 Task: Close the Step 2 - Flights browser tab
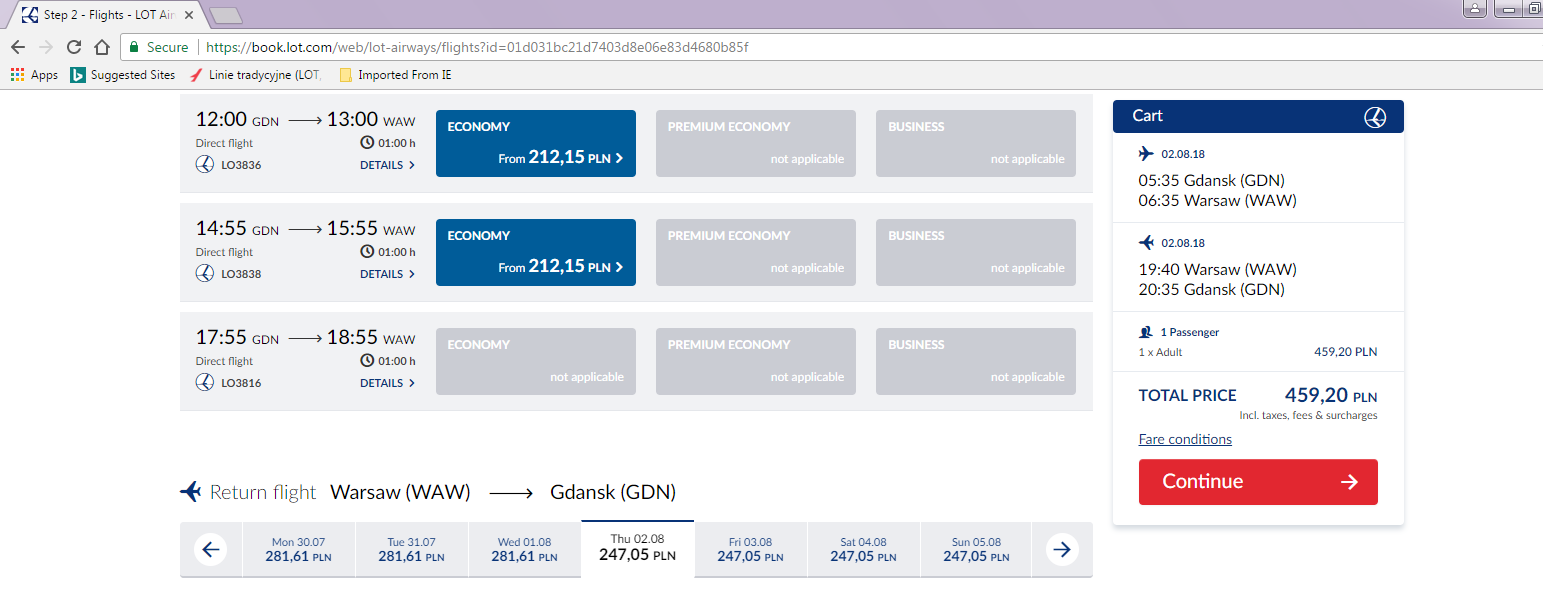tap(189, 15)
